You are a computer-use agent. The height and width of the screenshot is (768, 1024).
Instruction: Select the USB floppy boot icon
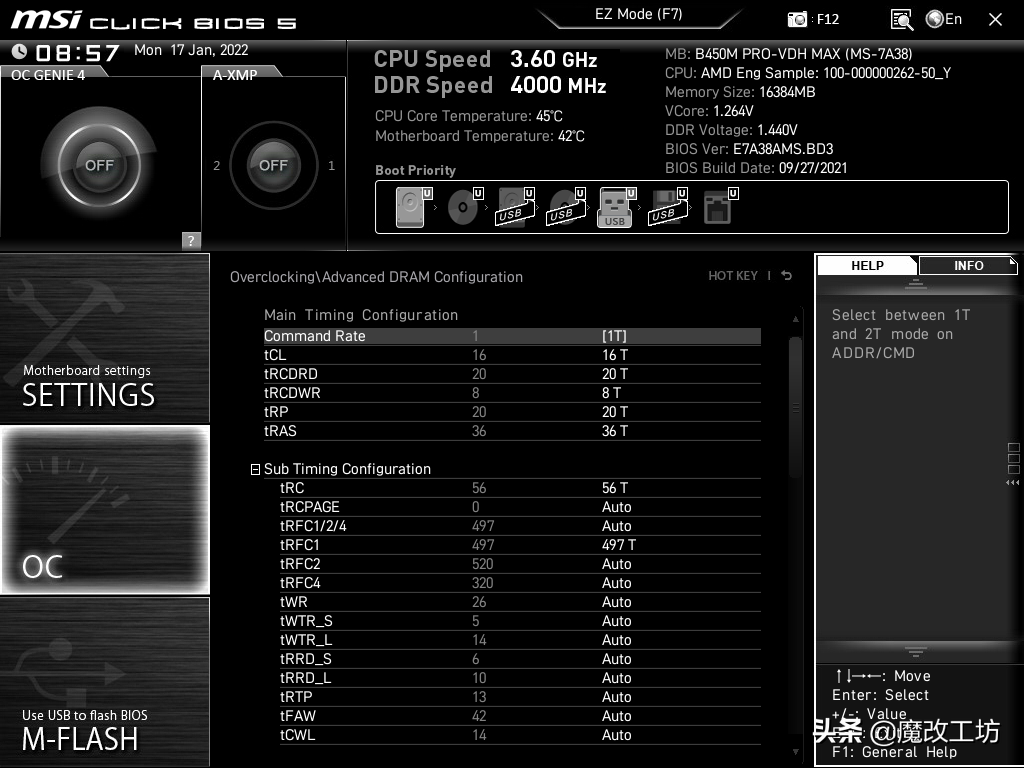(668, 206)
